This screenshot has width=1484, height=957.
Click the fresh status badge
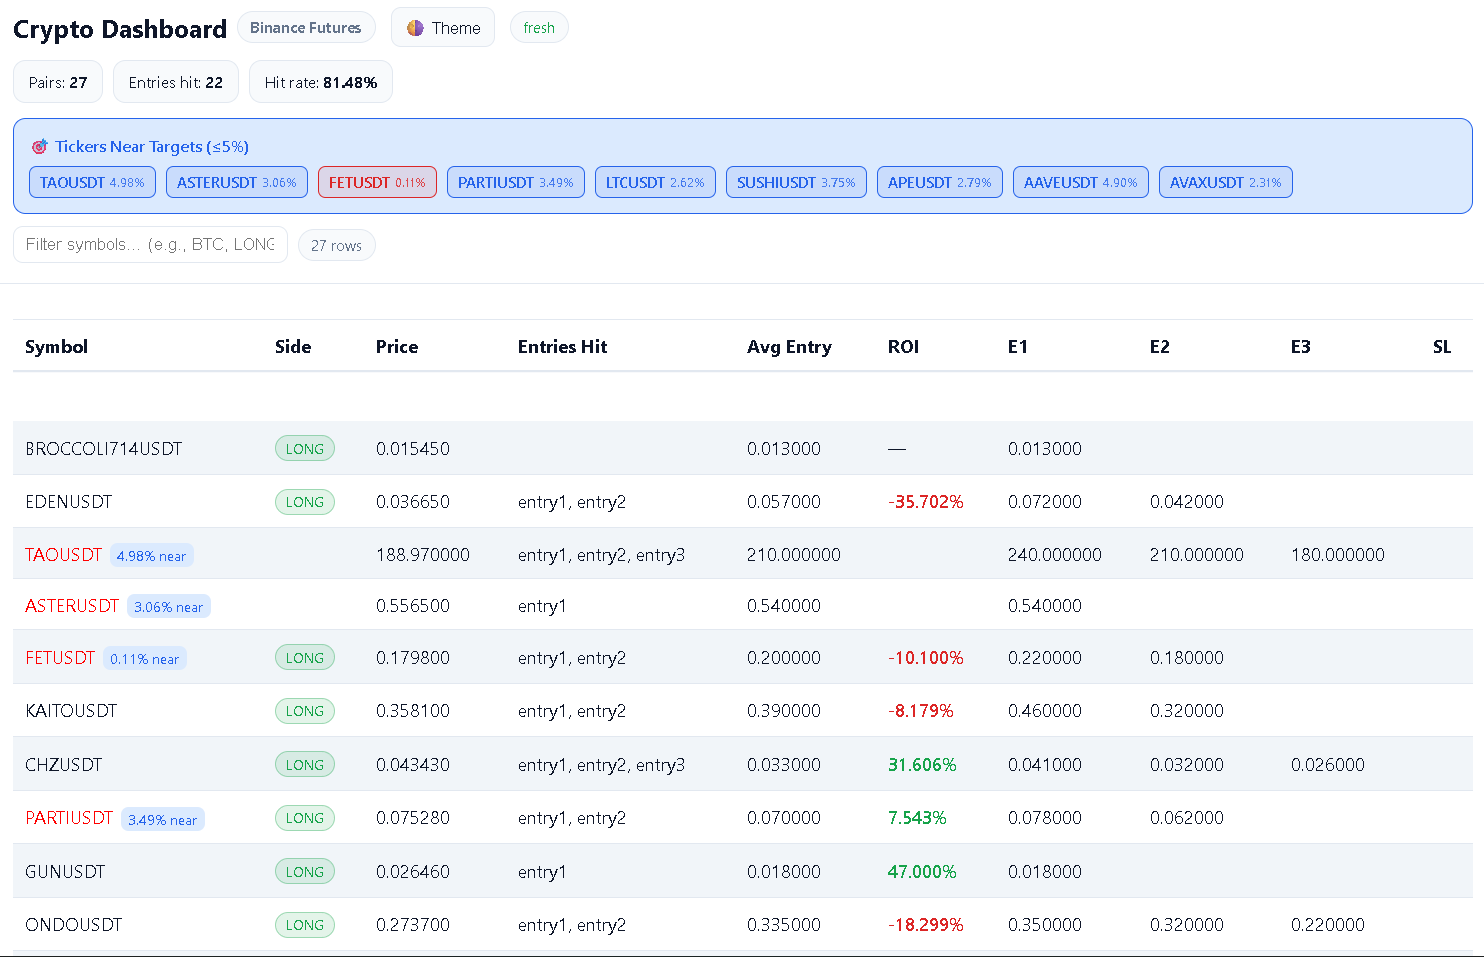pos(539,28)
